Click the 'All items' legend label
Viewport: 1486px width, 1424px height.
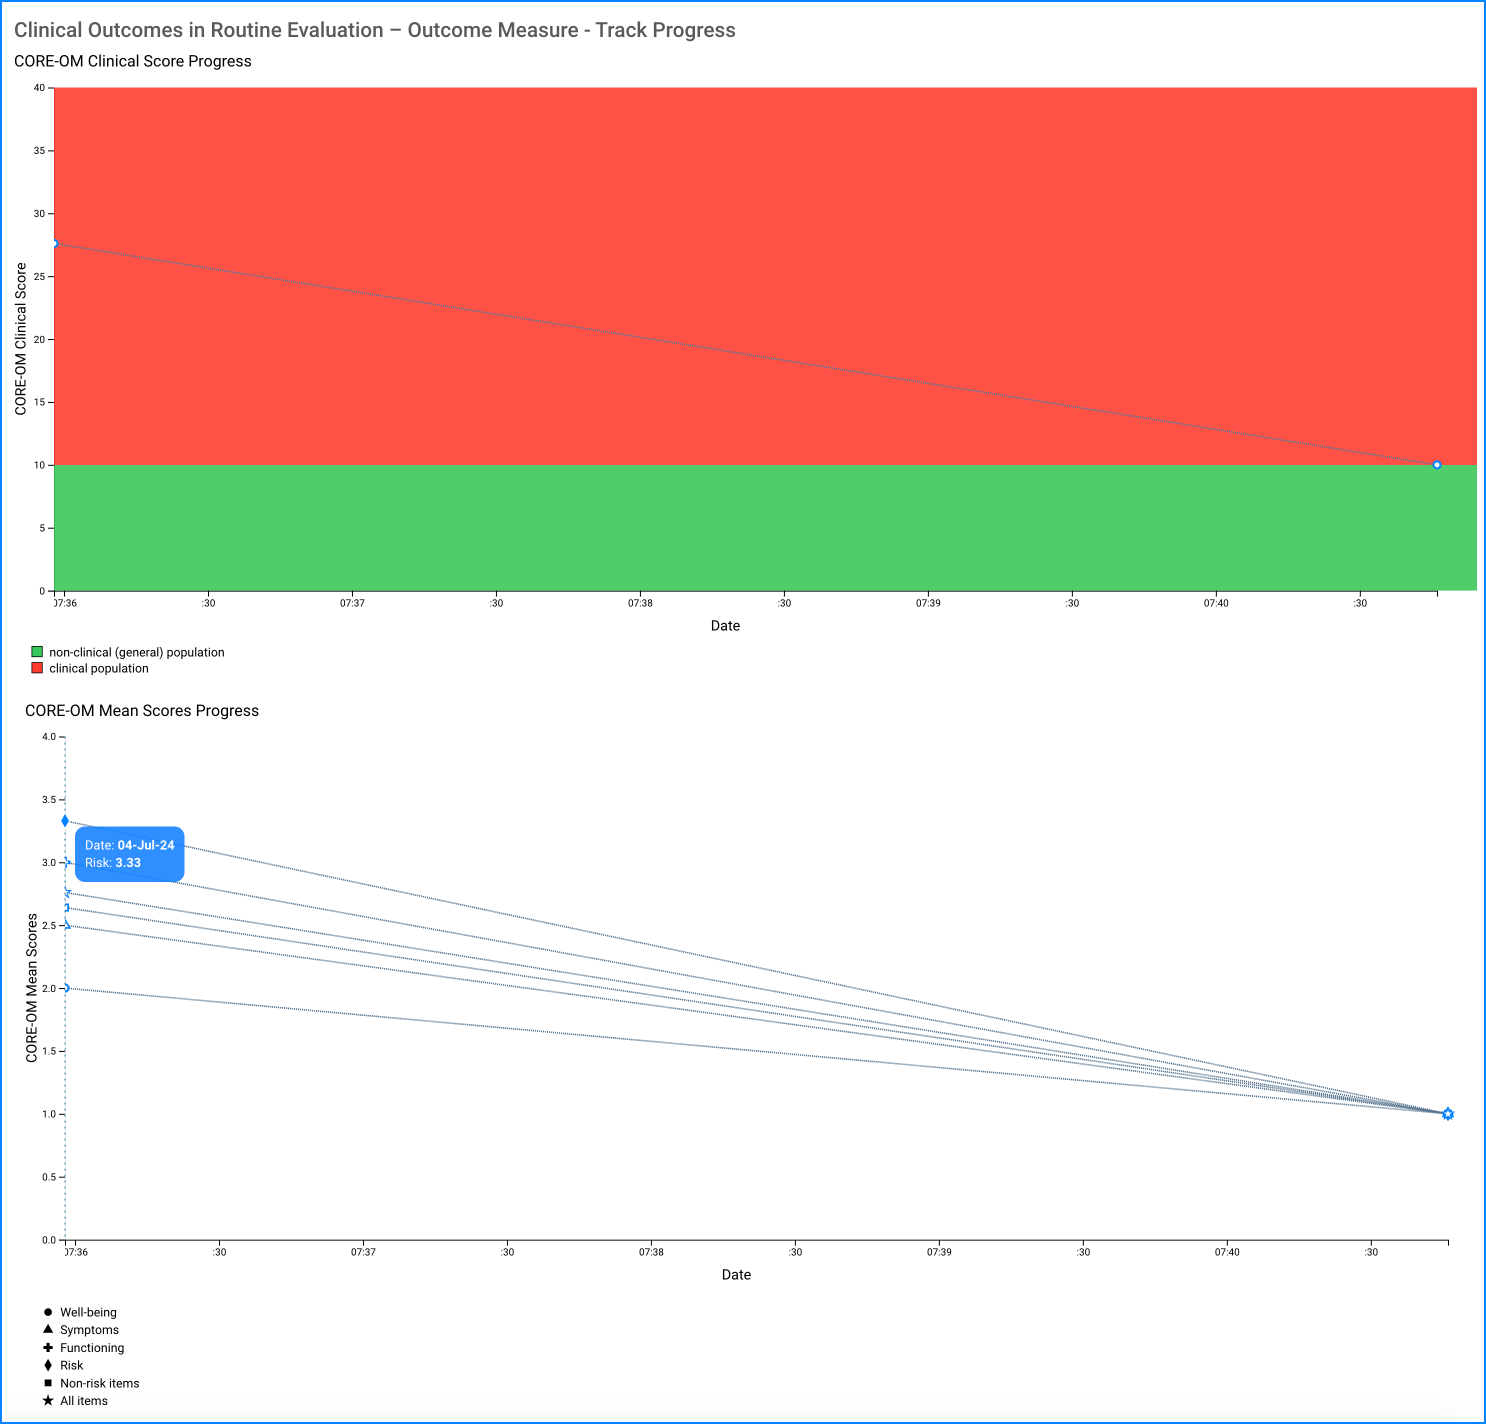pos(84,1401)
